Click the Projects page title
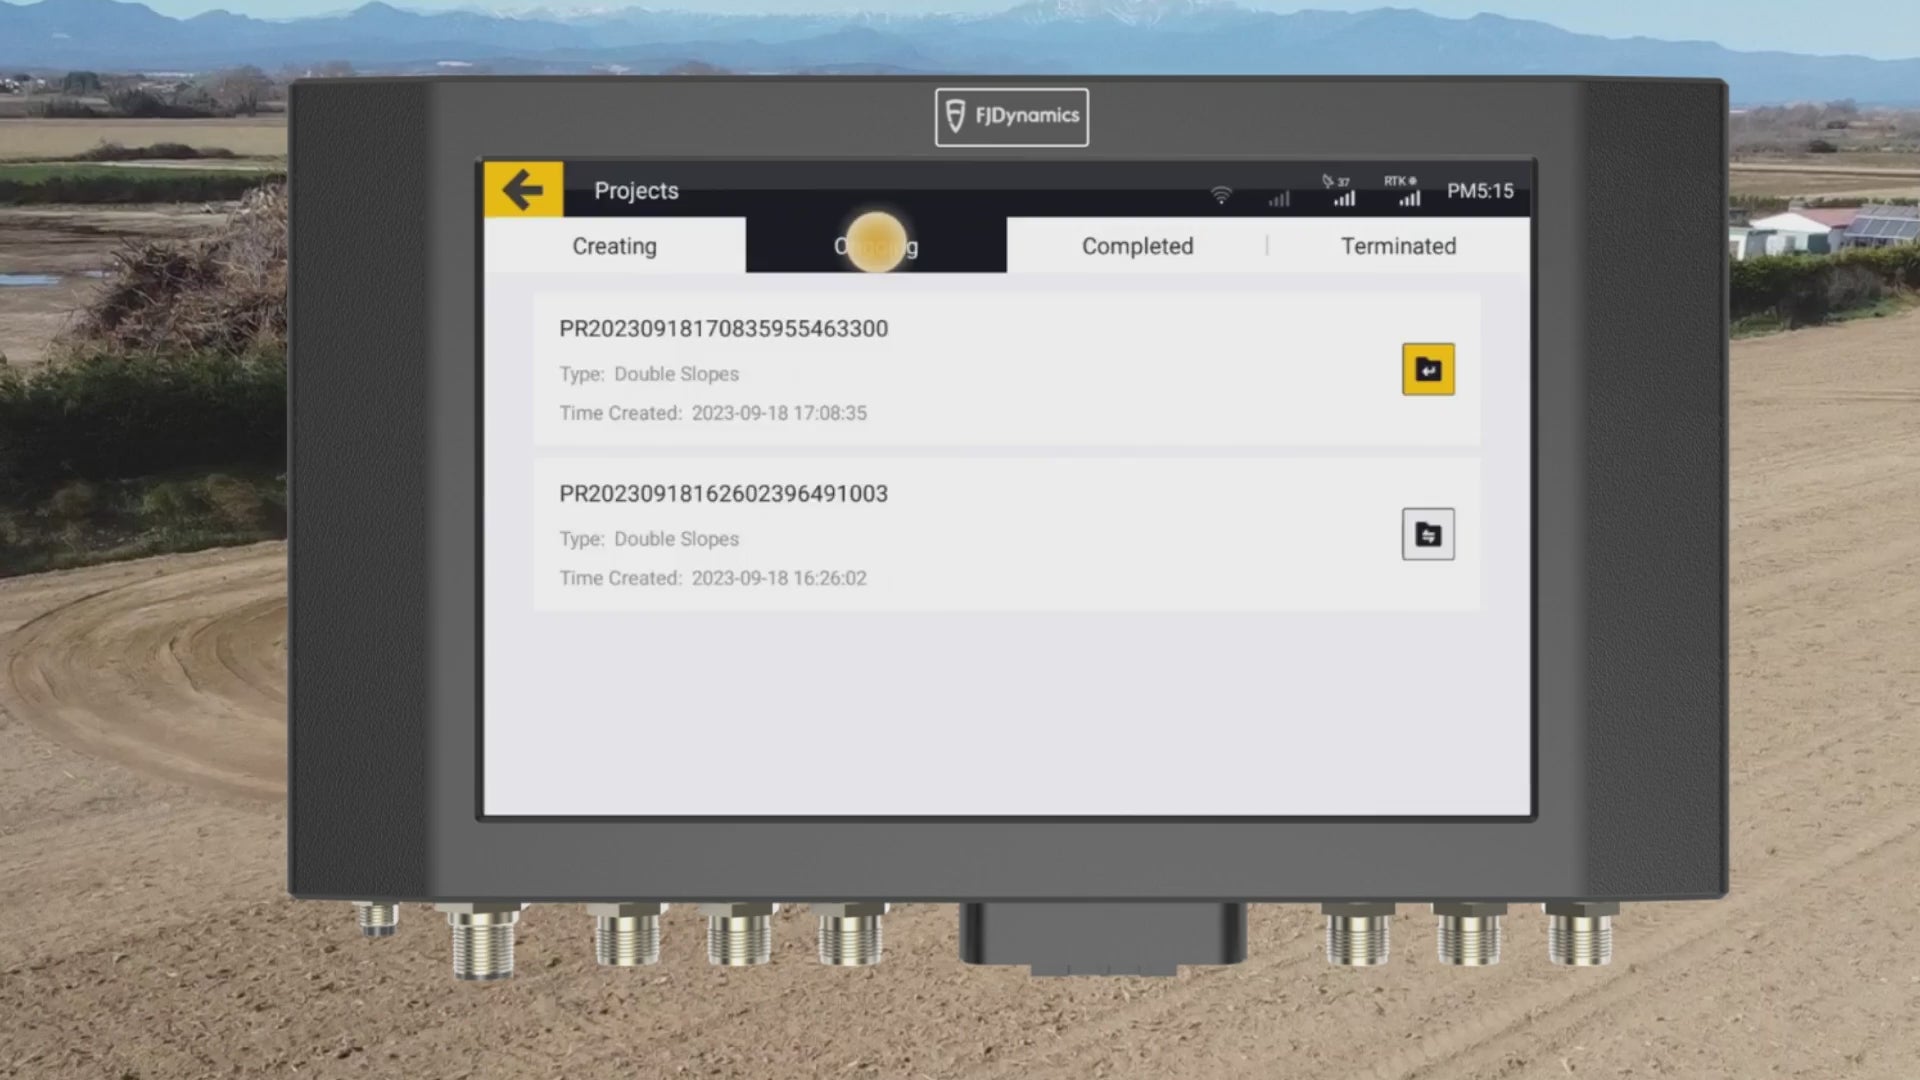This screenshot has height=1080, width=1920. tap(636, 191)
